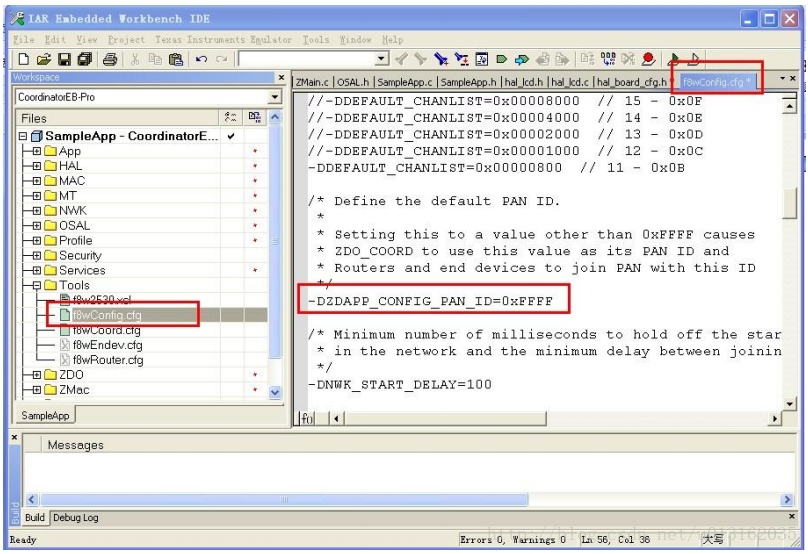Click the configuration column header icon in Files
808x554 pixels.
[255, 117]
